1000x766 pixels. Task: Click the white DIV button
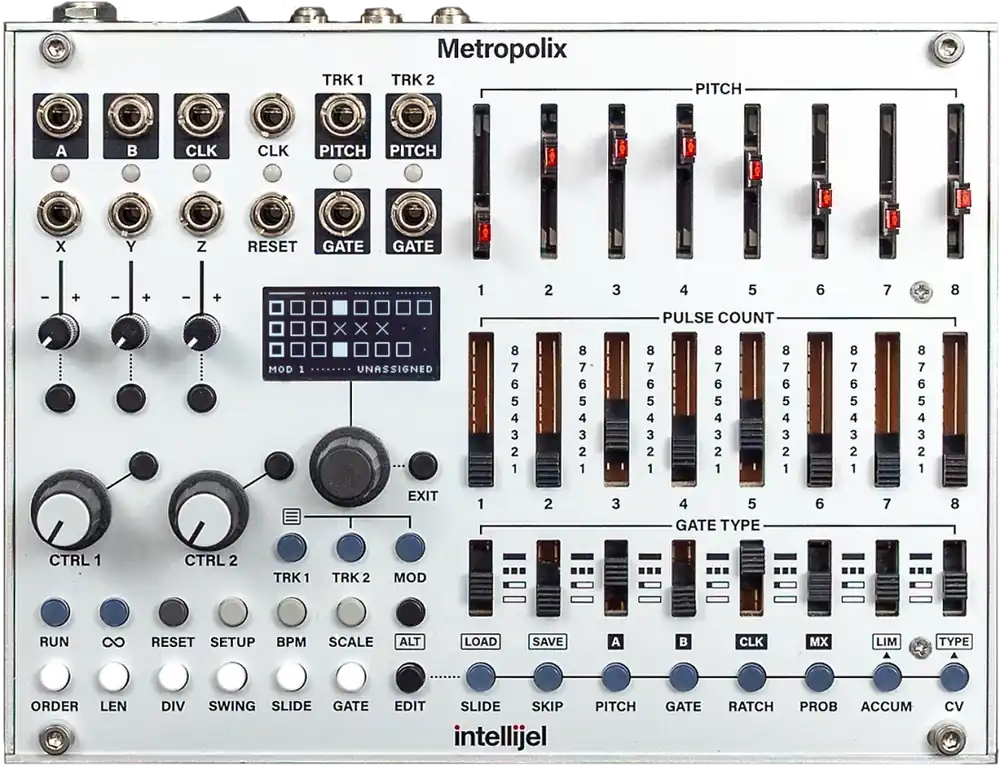(x=173, y=677)
